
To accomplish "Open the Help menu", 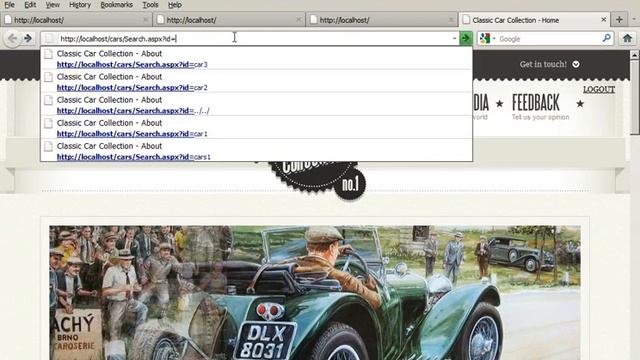I will 175,5.
